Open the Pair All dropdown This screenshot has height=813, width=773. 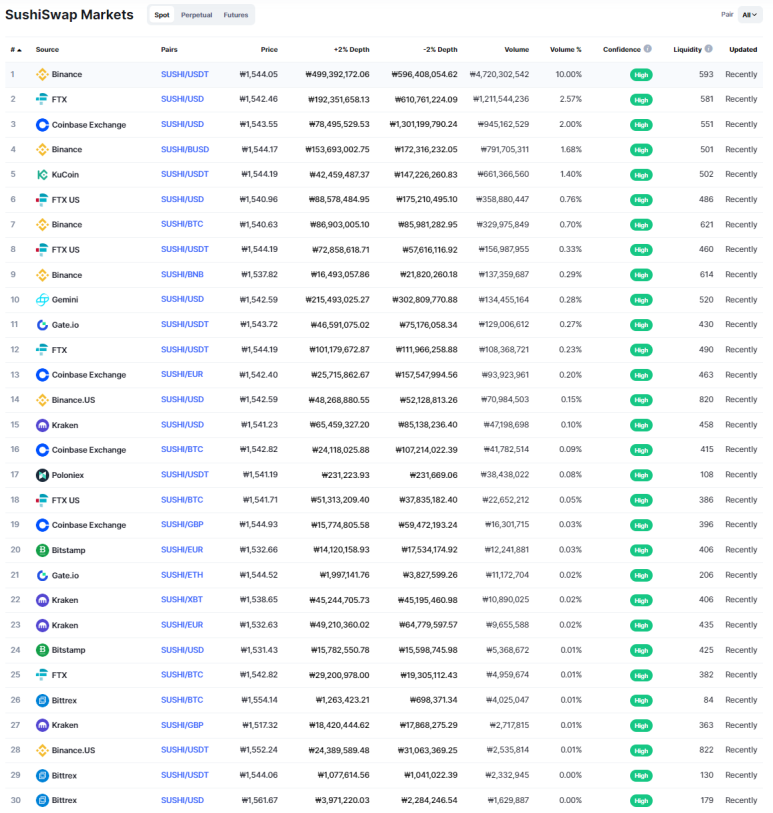click(x=750, y=15)
